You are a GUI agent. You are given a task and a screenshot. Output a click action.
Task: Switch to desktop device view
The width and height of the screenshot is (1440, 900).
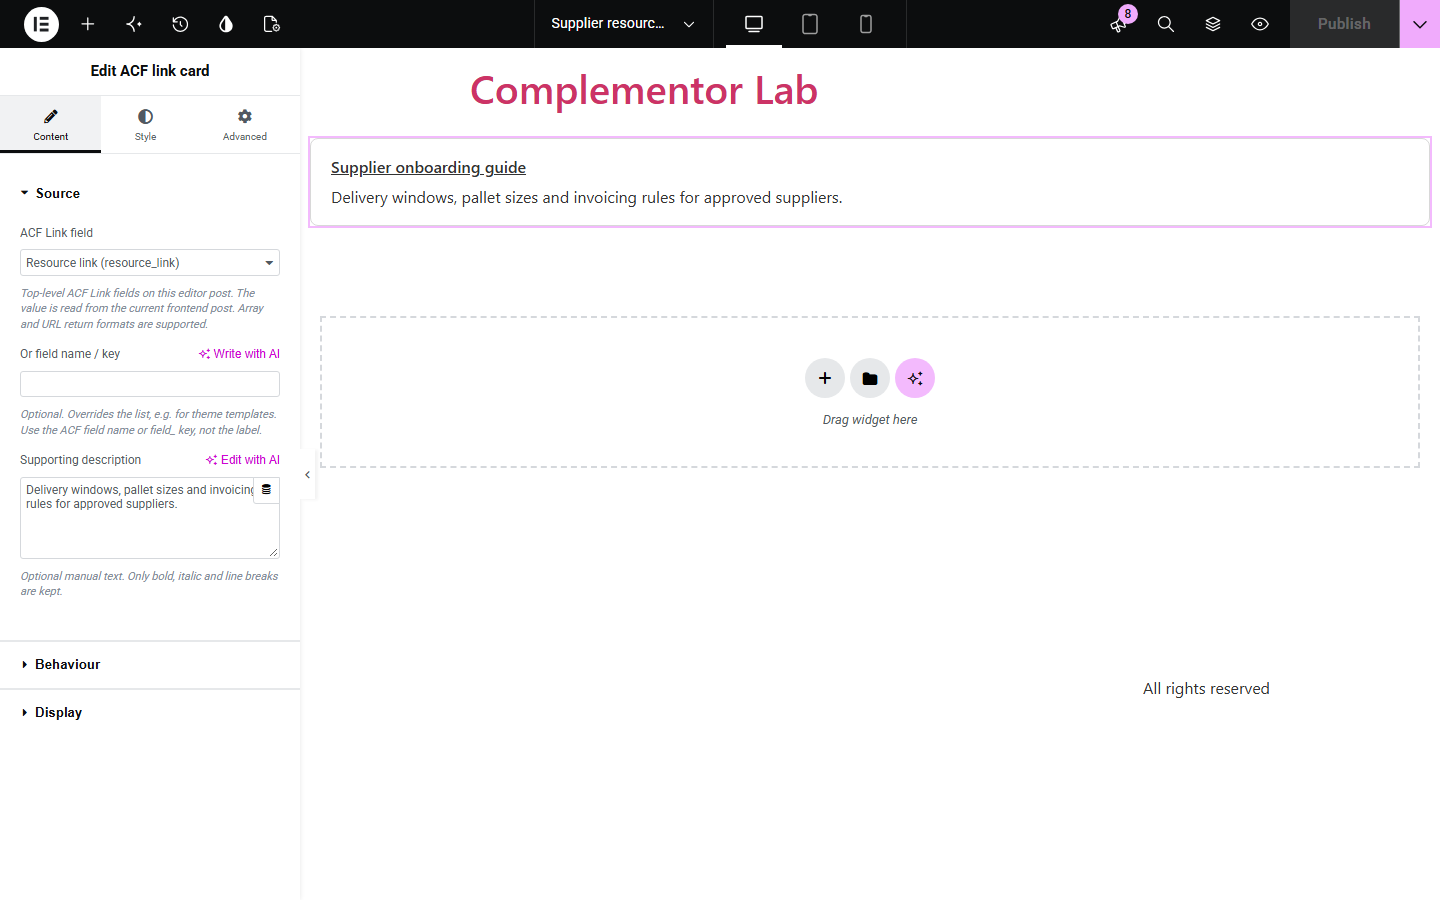(754, 24)
